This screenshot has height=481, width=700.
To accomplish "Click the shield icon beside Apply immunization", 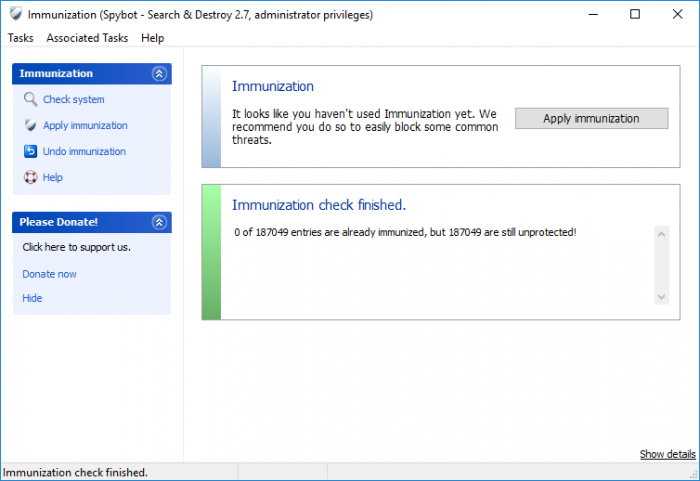I will point(30,125).
